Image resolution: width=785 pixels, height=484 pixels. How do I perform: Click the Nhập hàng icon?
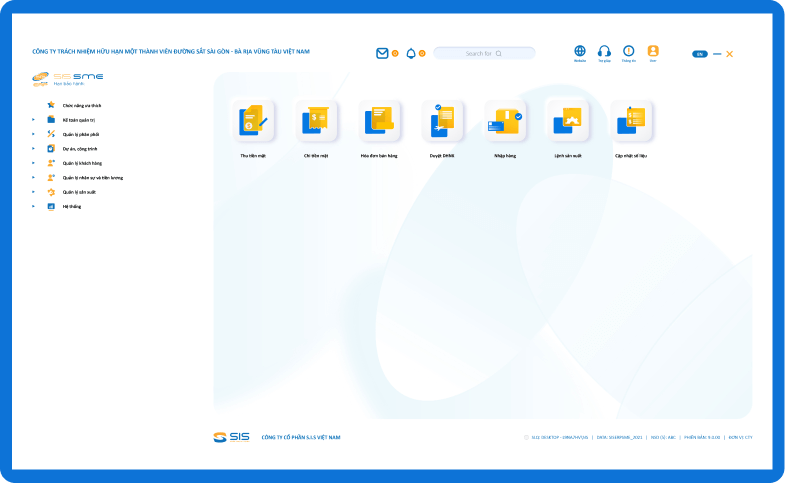click(504, 120)
